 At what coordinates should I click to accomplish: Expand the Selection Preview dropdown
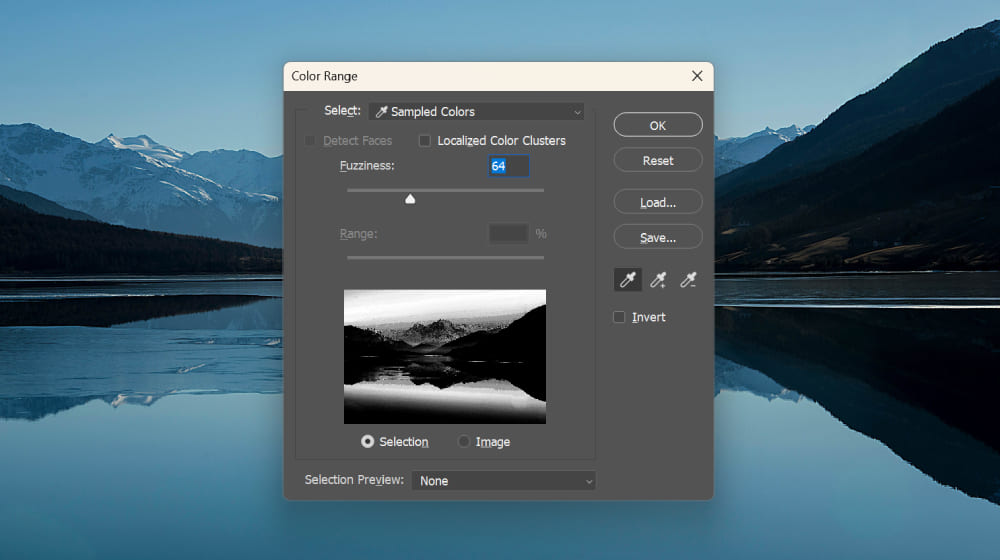pyautogui.click(x=503, y=481)
